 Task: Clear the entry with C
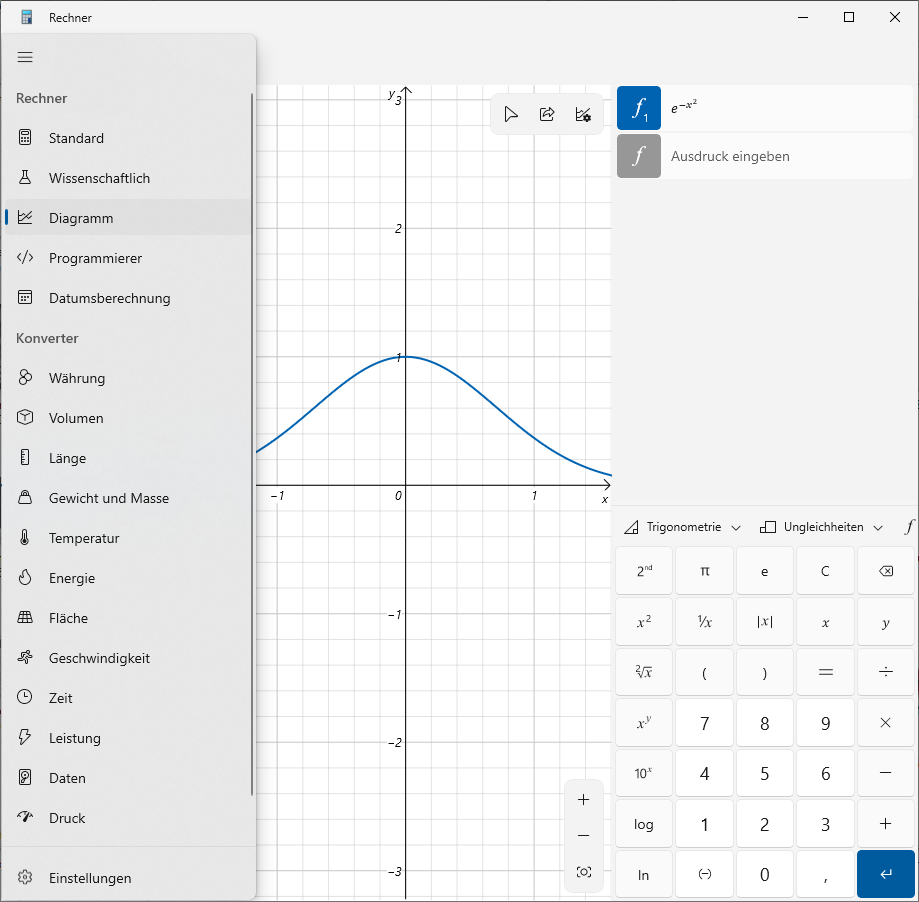point(825,571)
